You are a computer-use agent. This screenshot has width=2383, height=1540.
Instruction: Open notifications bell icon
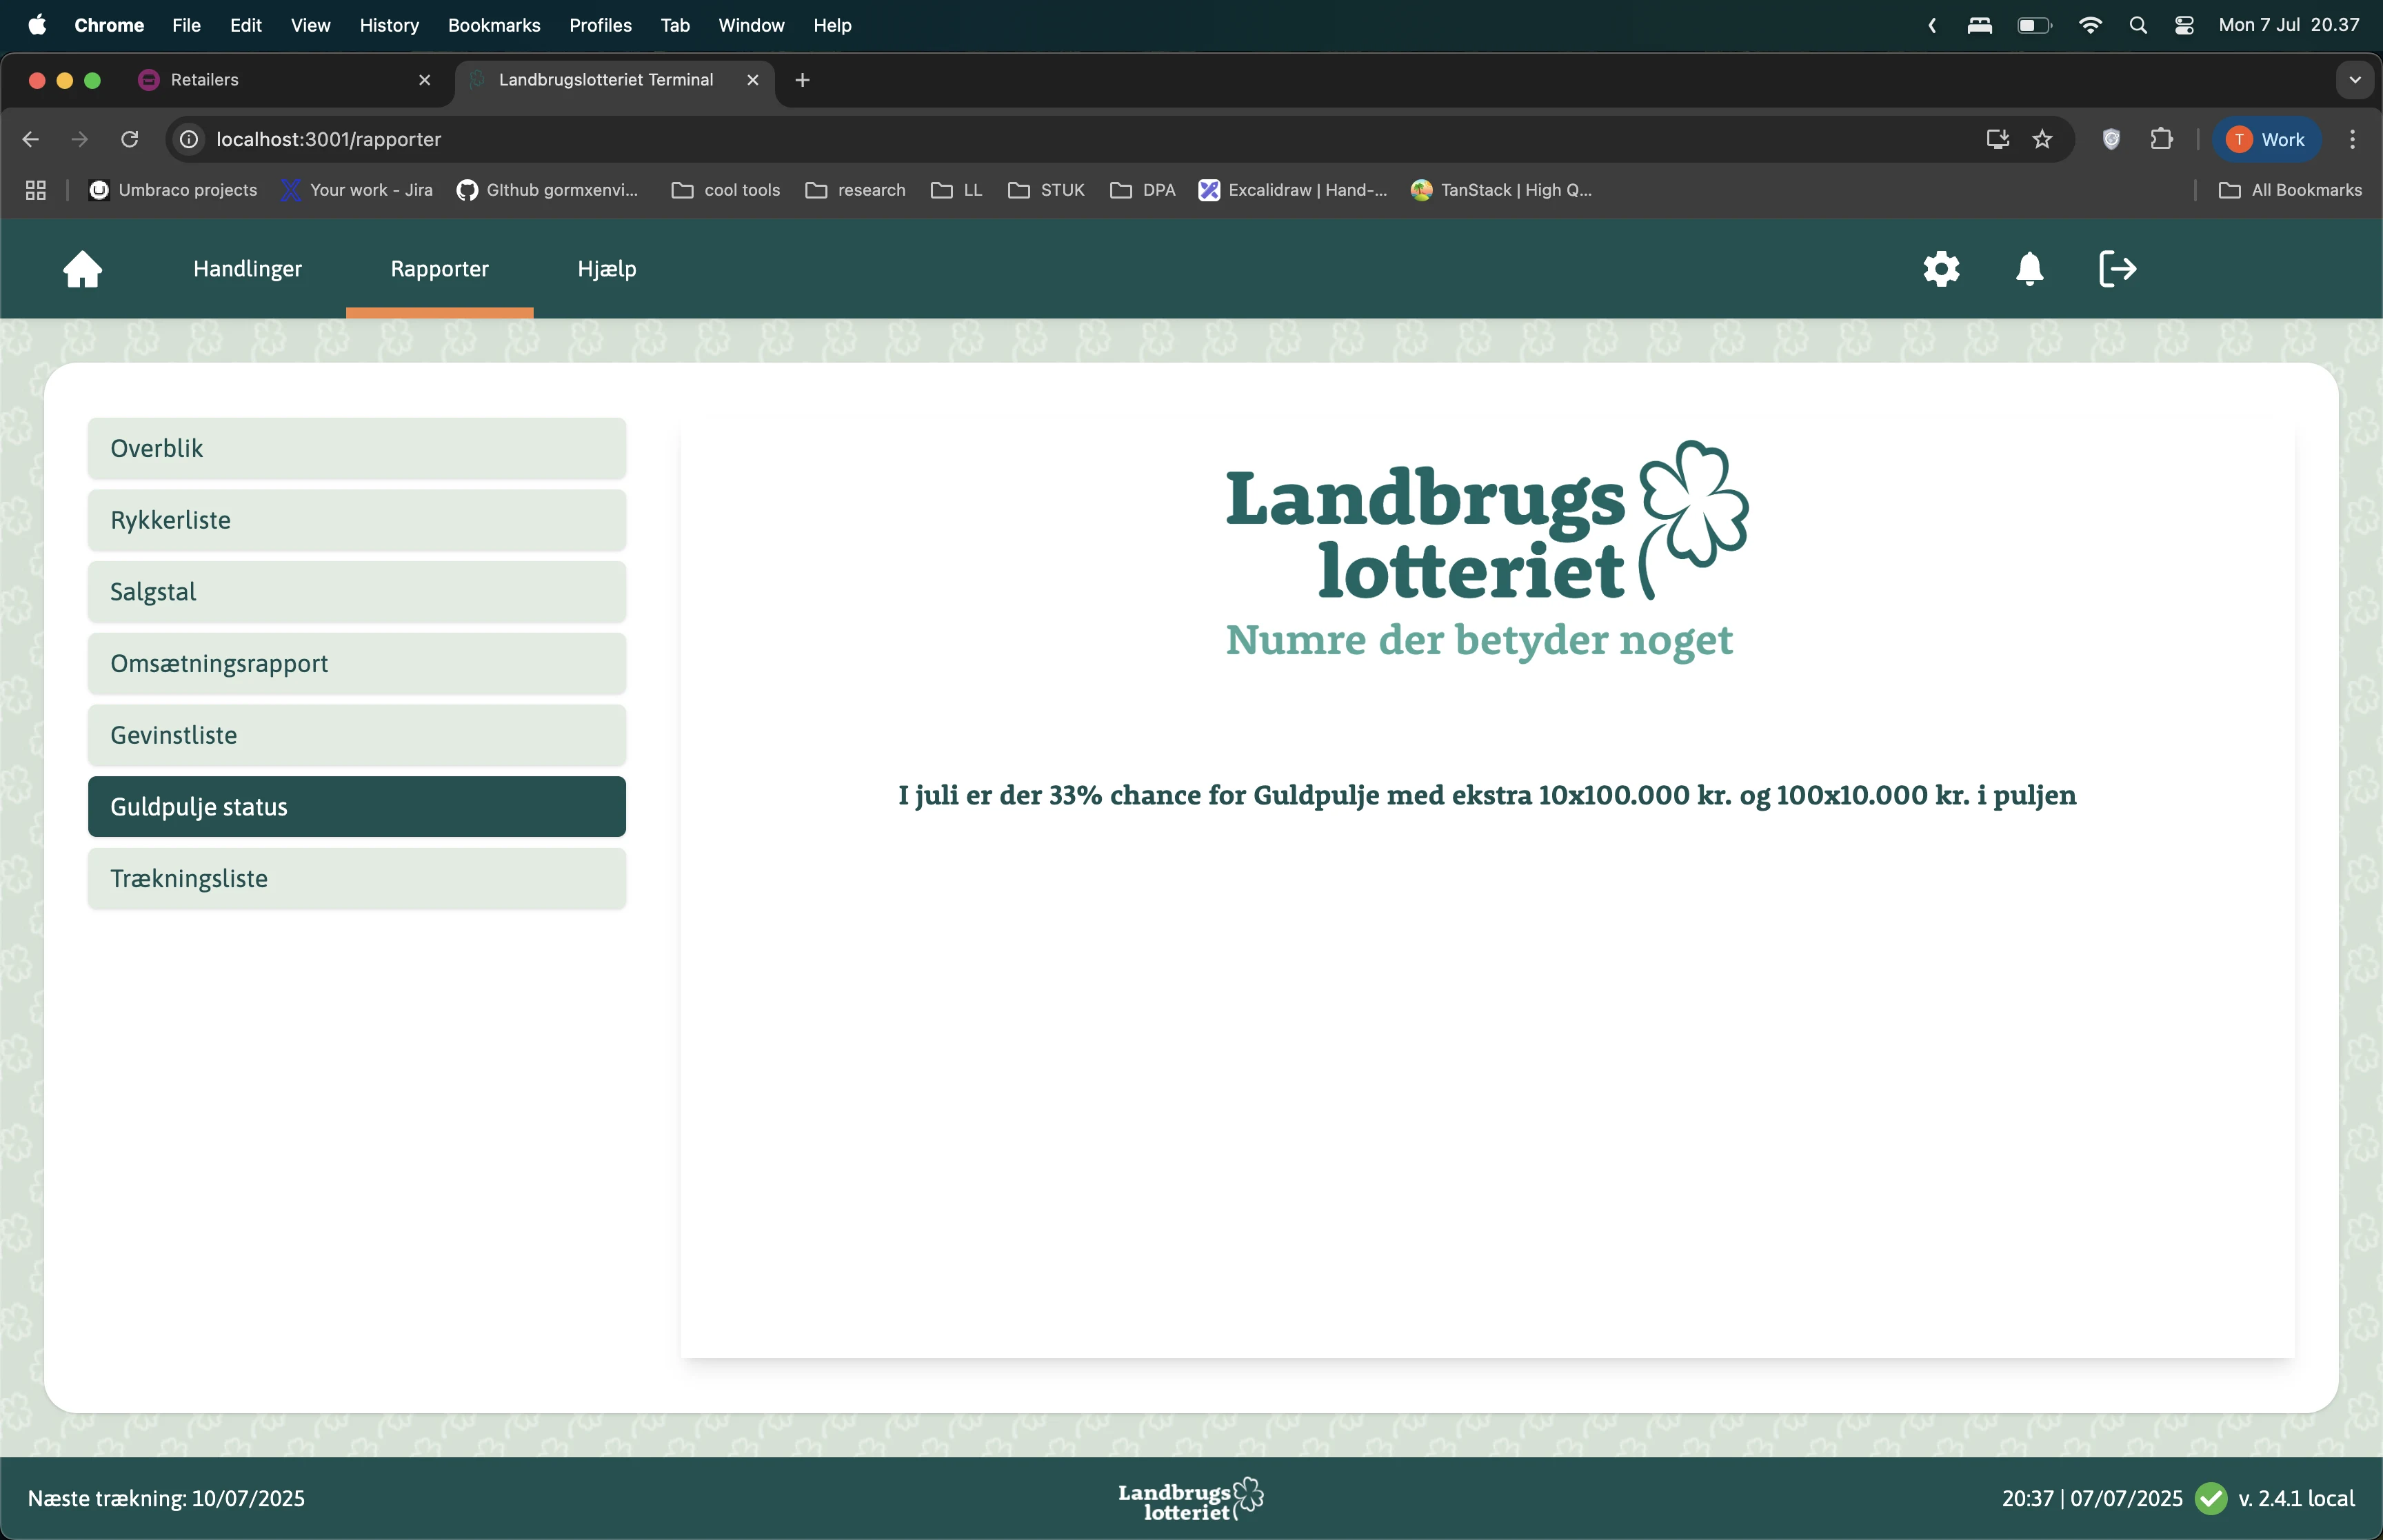click(x=2029, y=269)
